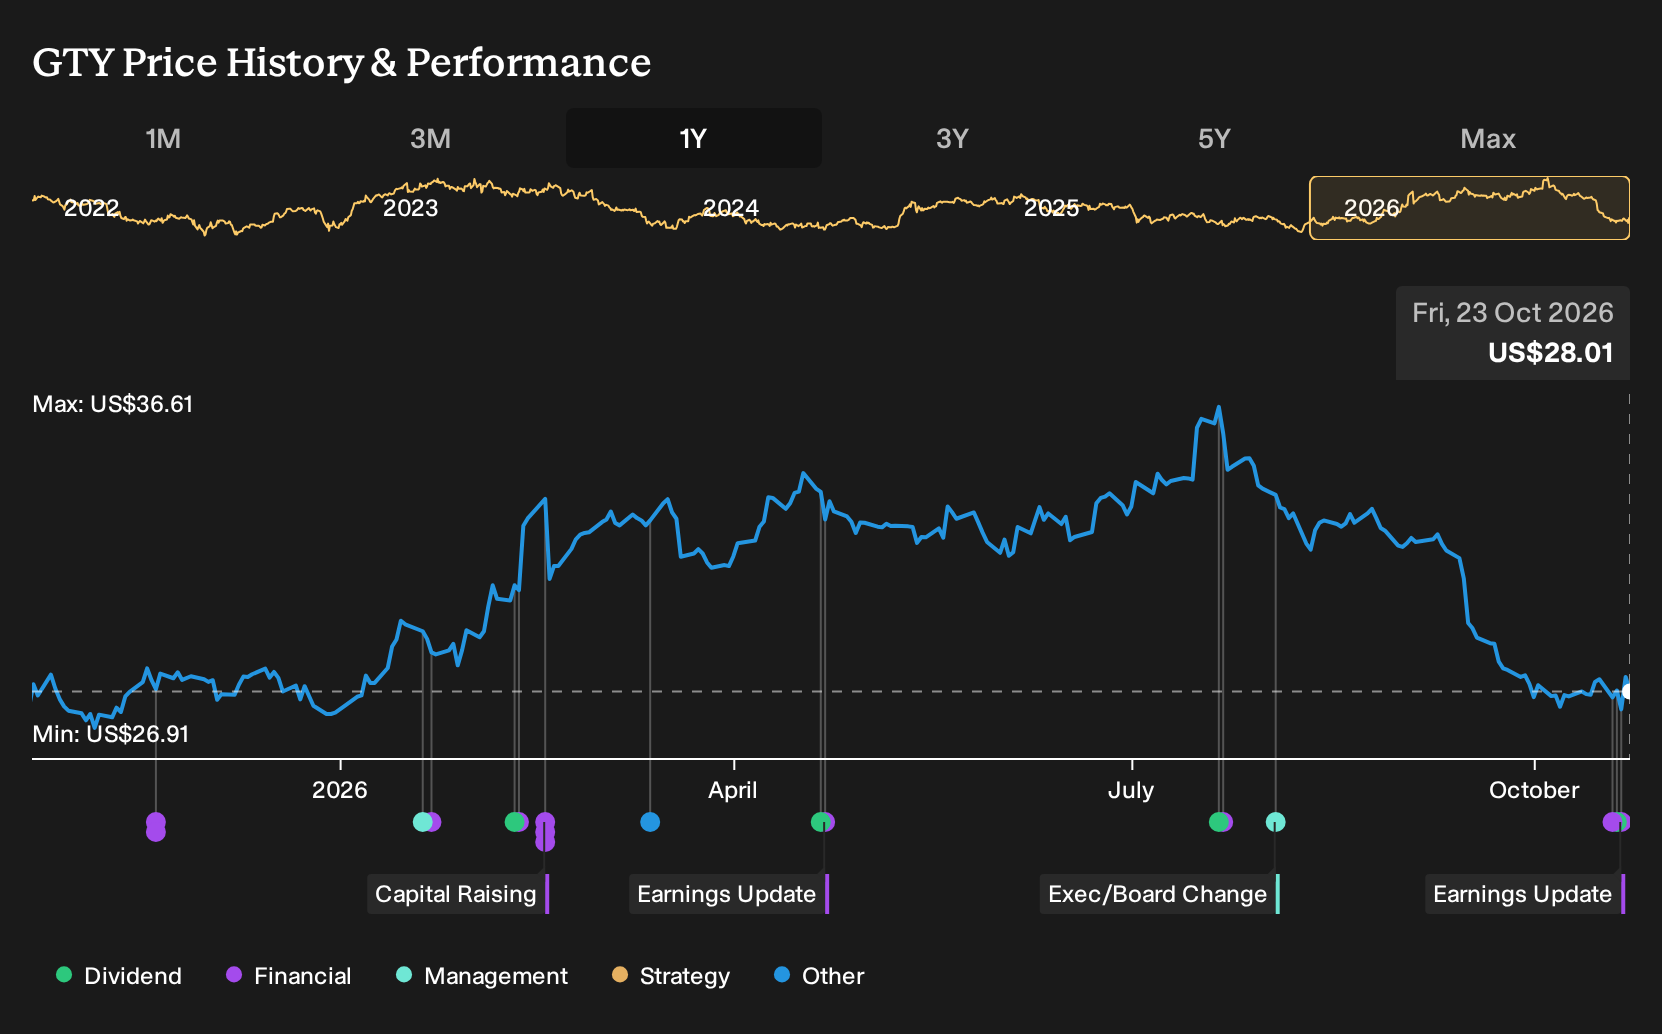Click 2024 in the overview mini chart

[x=731, y=208]
